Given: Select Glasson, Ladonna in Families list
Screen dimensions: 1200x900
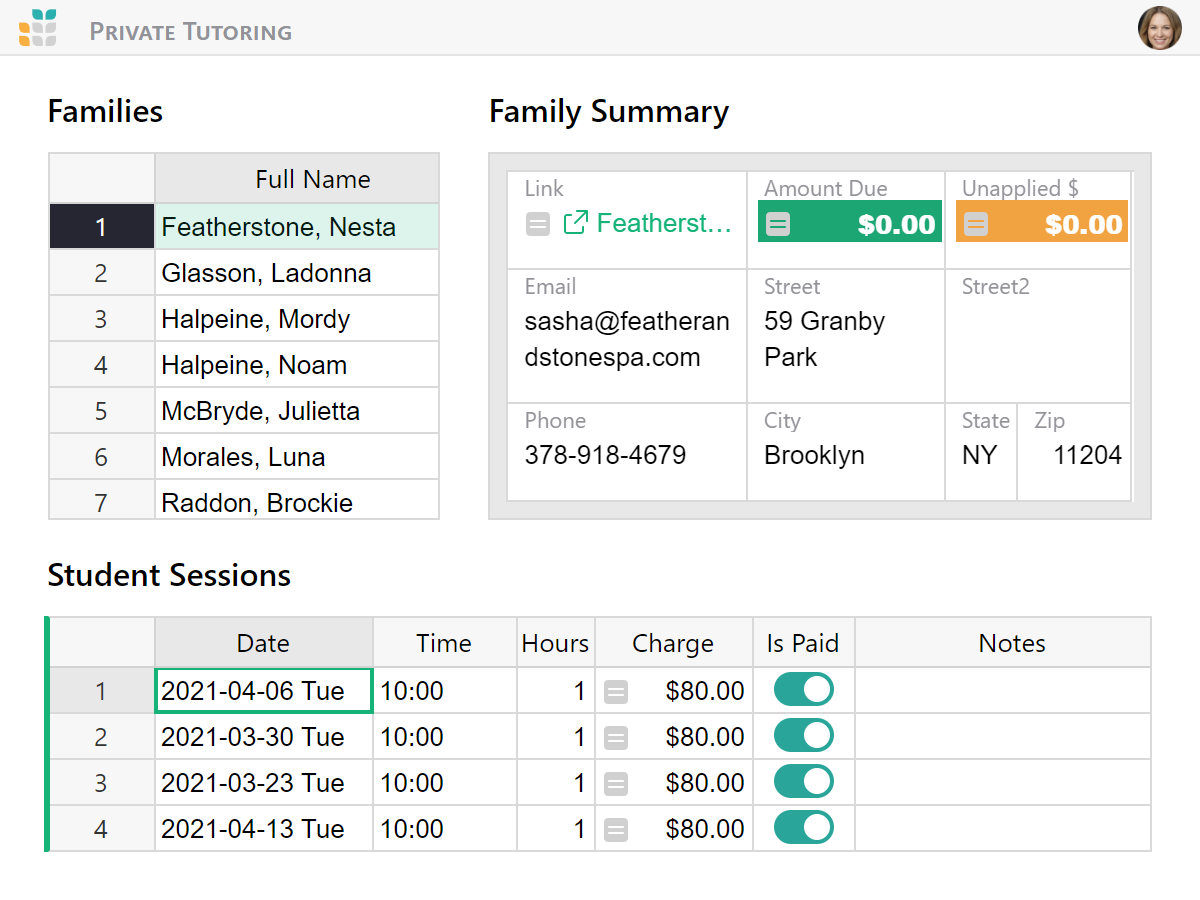Looking at the screenshot, I should point(266,273).
